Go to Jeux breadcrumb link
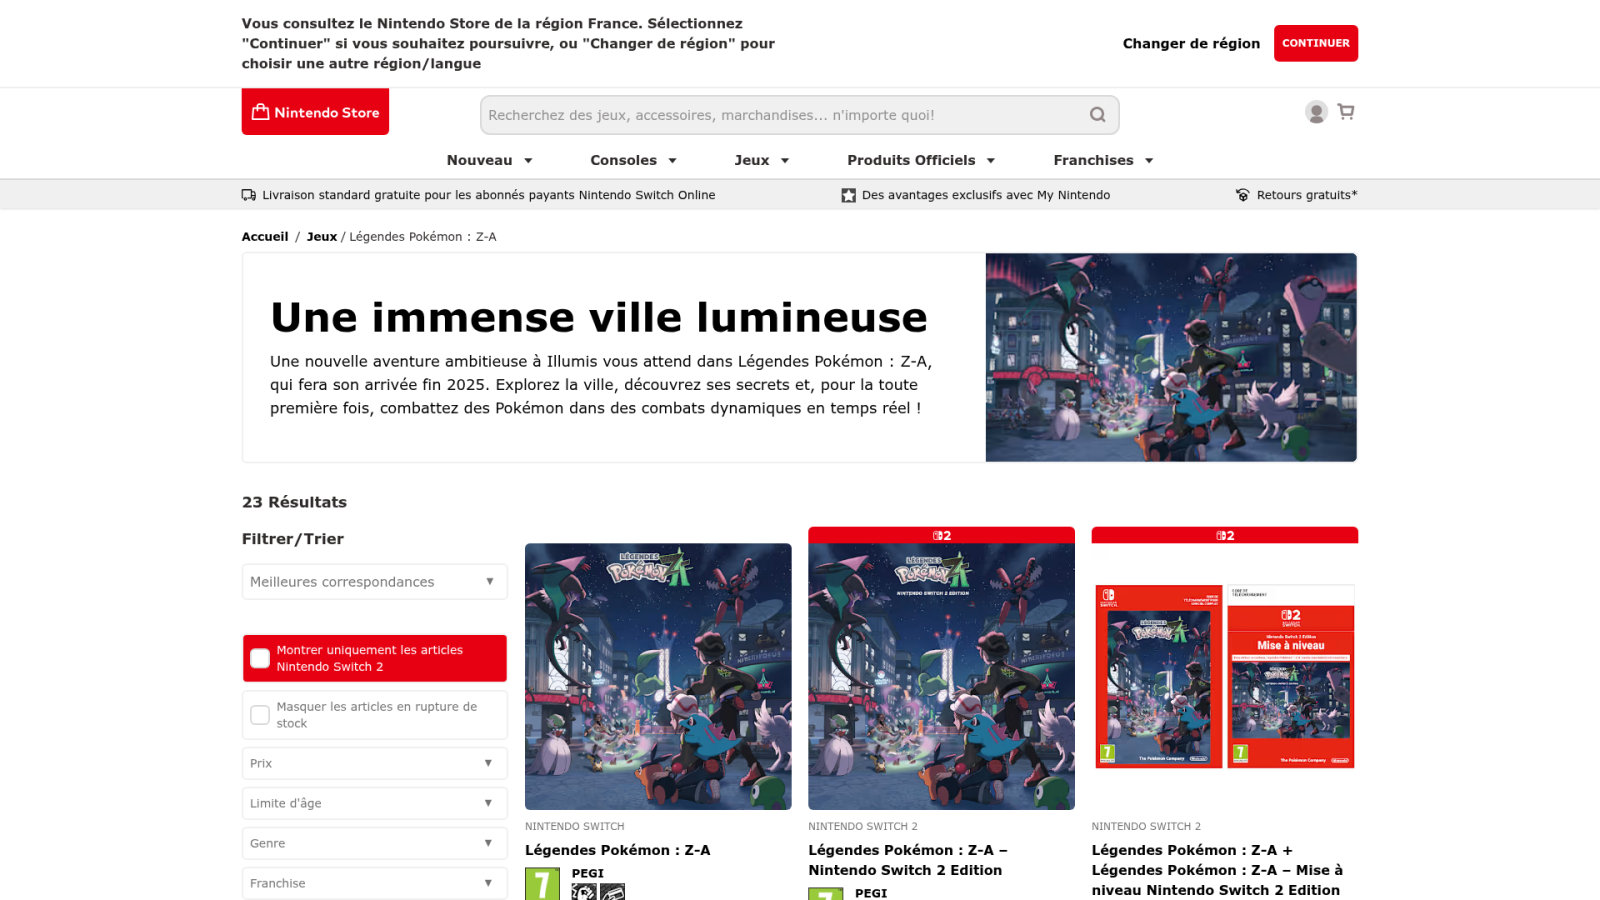The image size is (1600, 900). [x=321, y=237]
